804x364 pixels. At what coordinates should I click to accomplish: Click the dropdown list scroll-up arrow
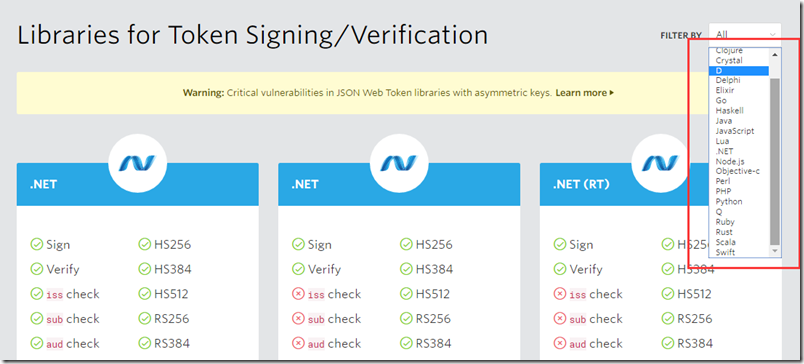pos(774,54)
